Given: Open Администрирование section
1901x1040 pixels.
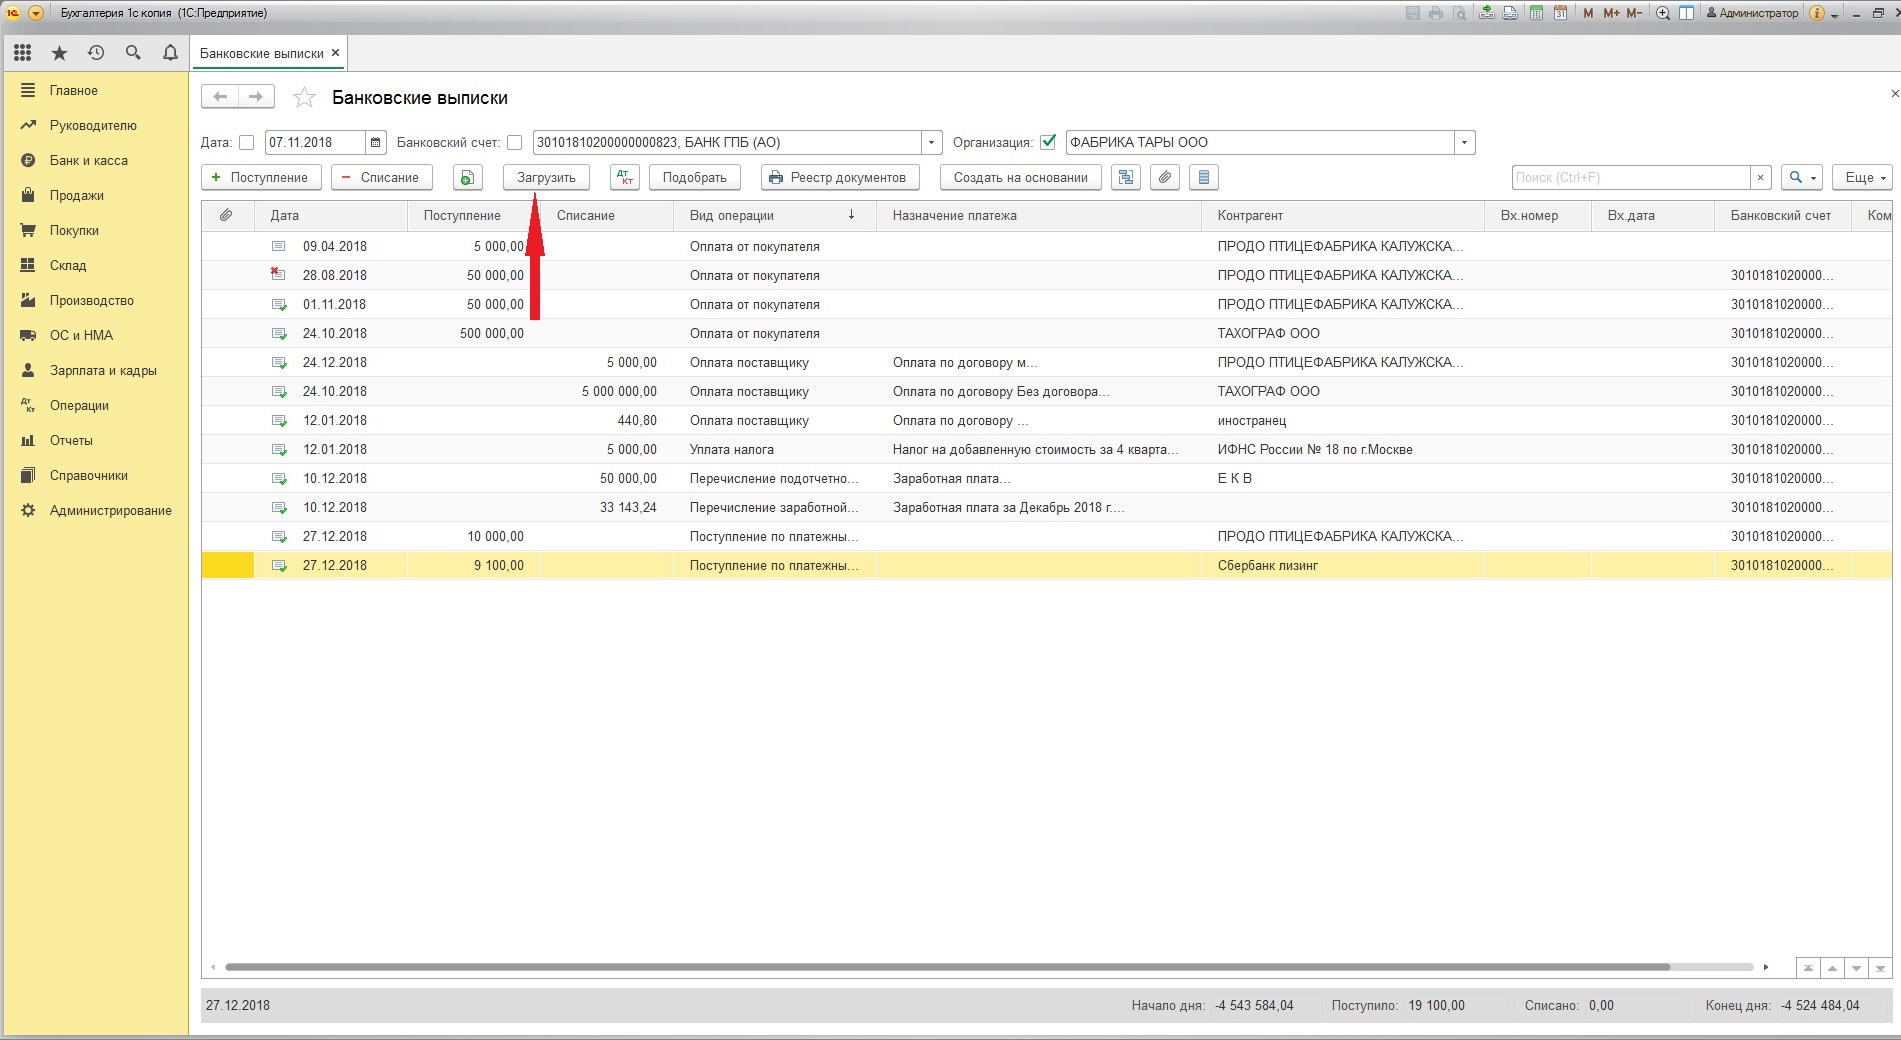Looking at the screenshot, I should (110, 510).
